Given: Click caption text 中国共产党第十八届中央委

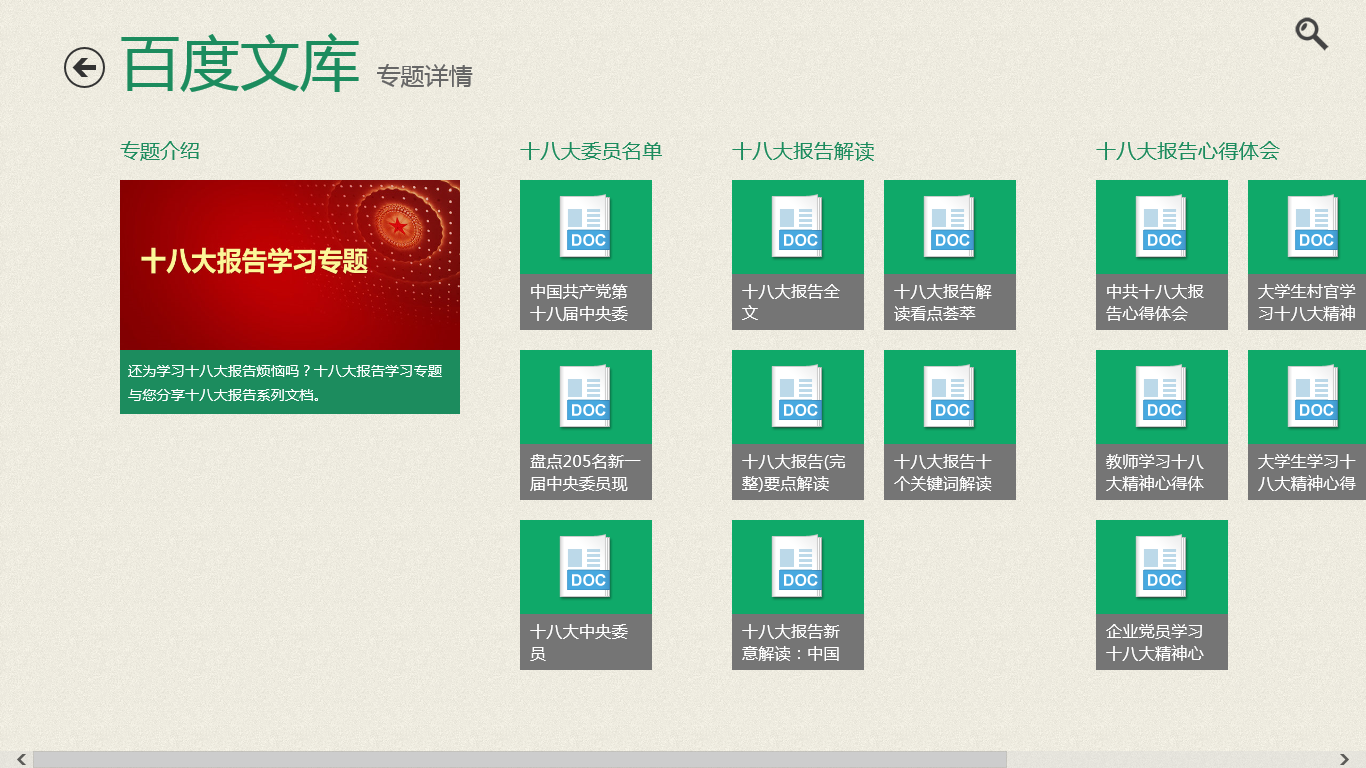Looking at the screenshot, I should click(579, 302).
